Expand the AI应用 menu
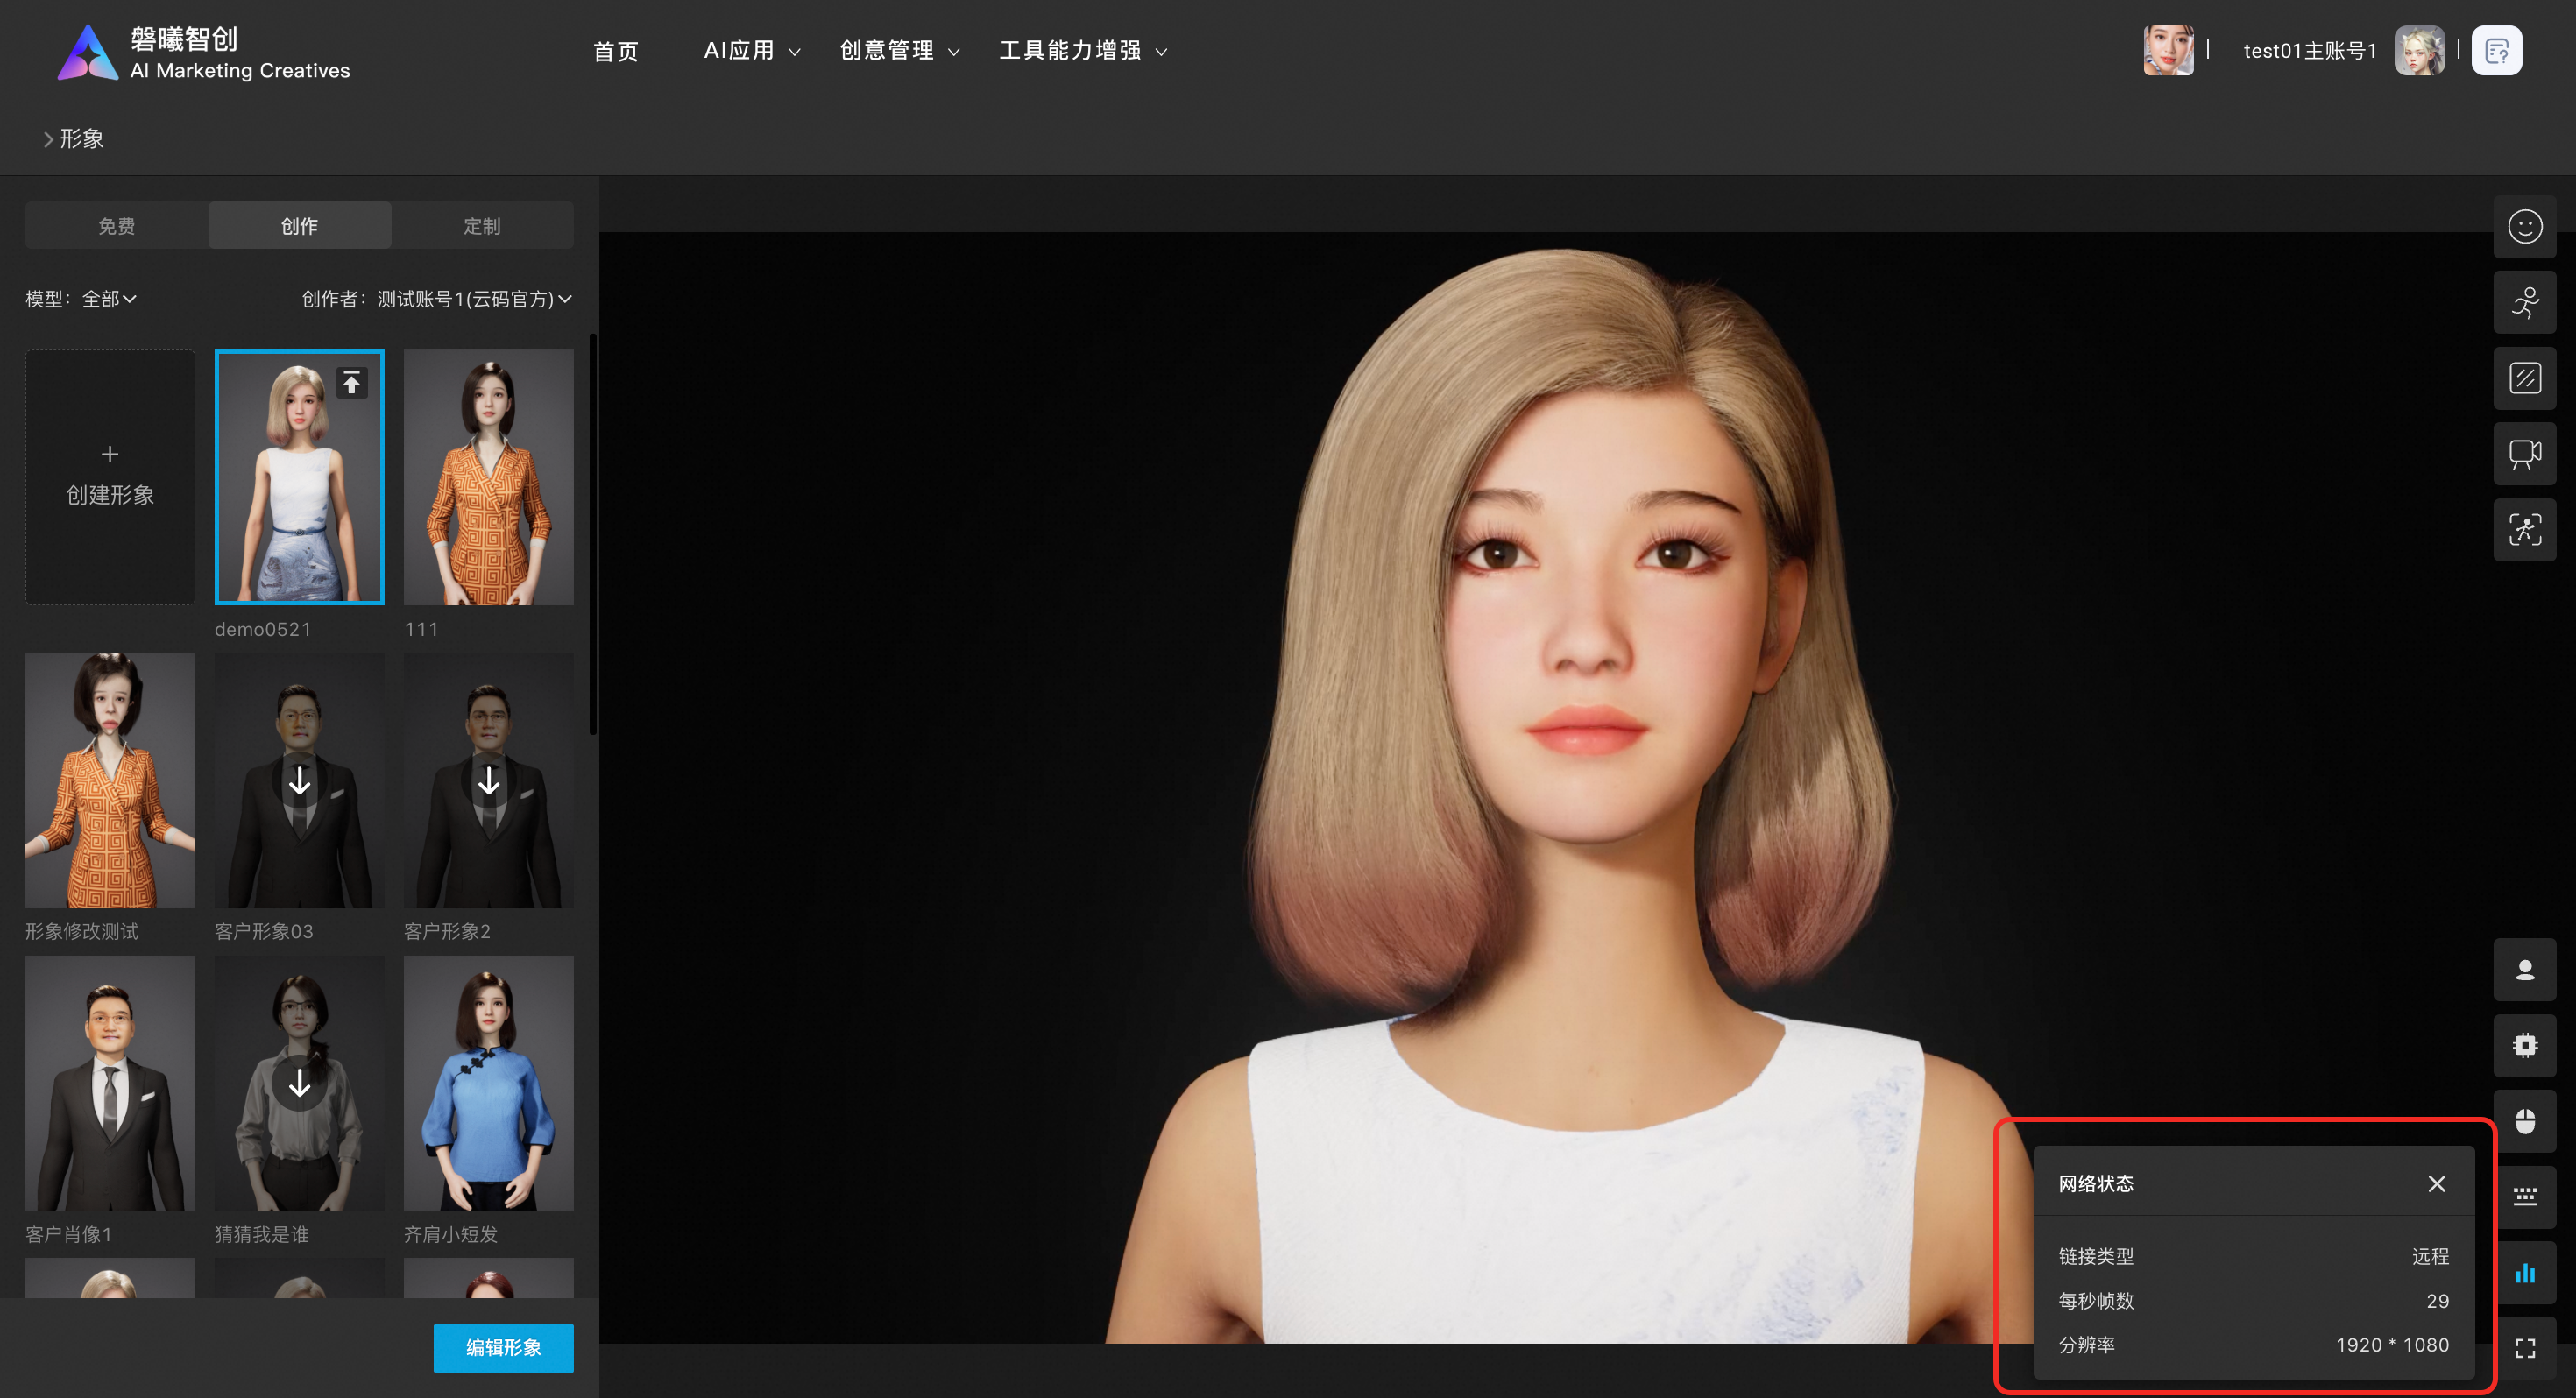The image size is (2576, 1398). pos(752,51)
